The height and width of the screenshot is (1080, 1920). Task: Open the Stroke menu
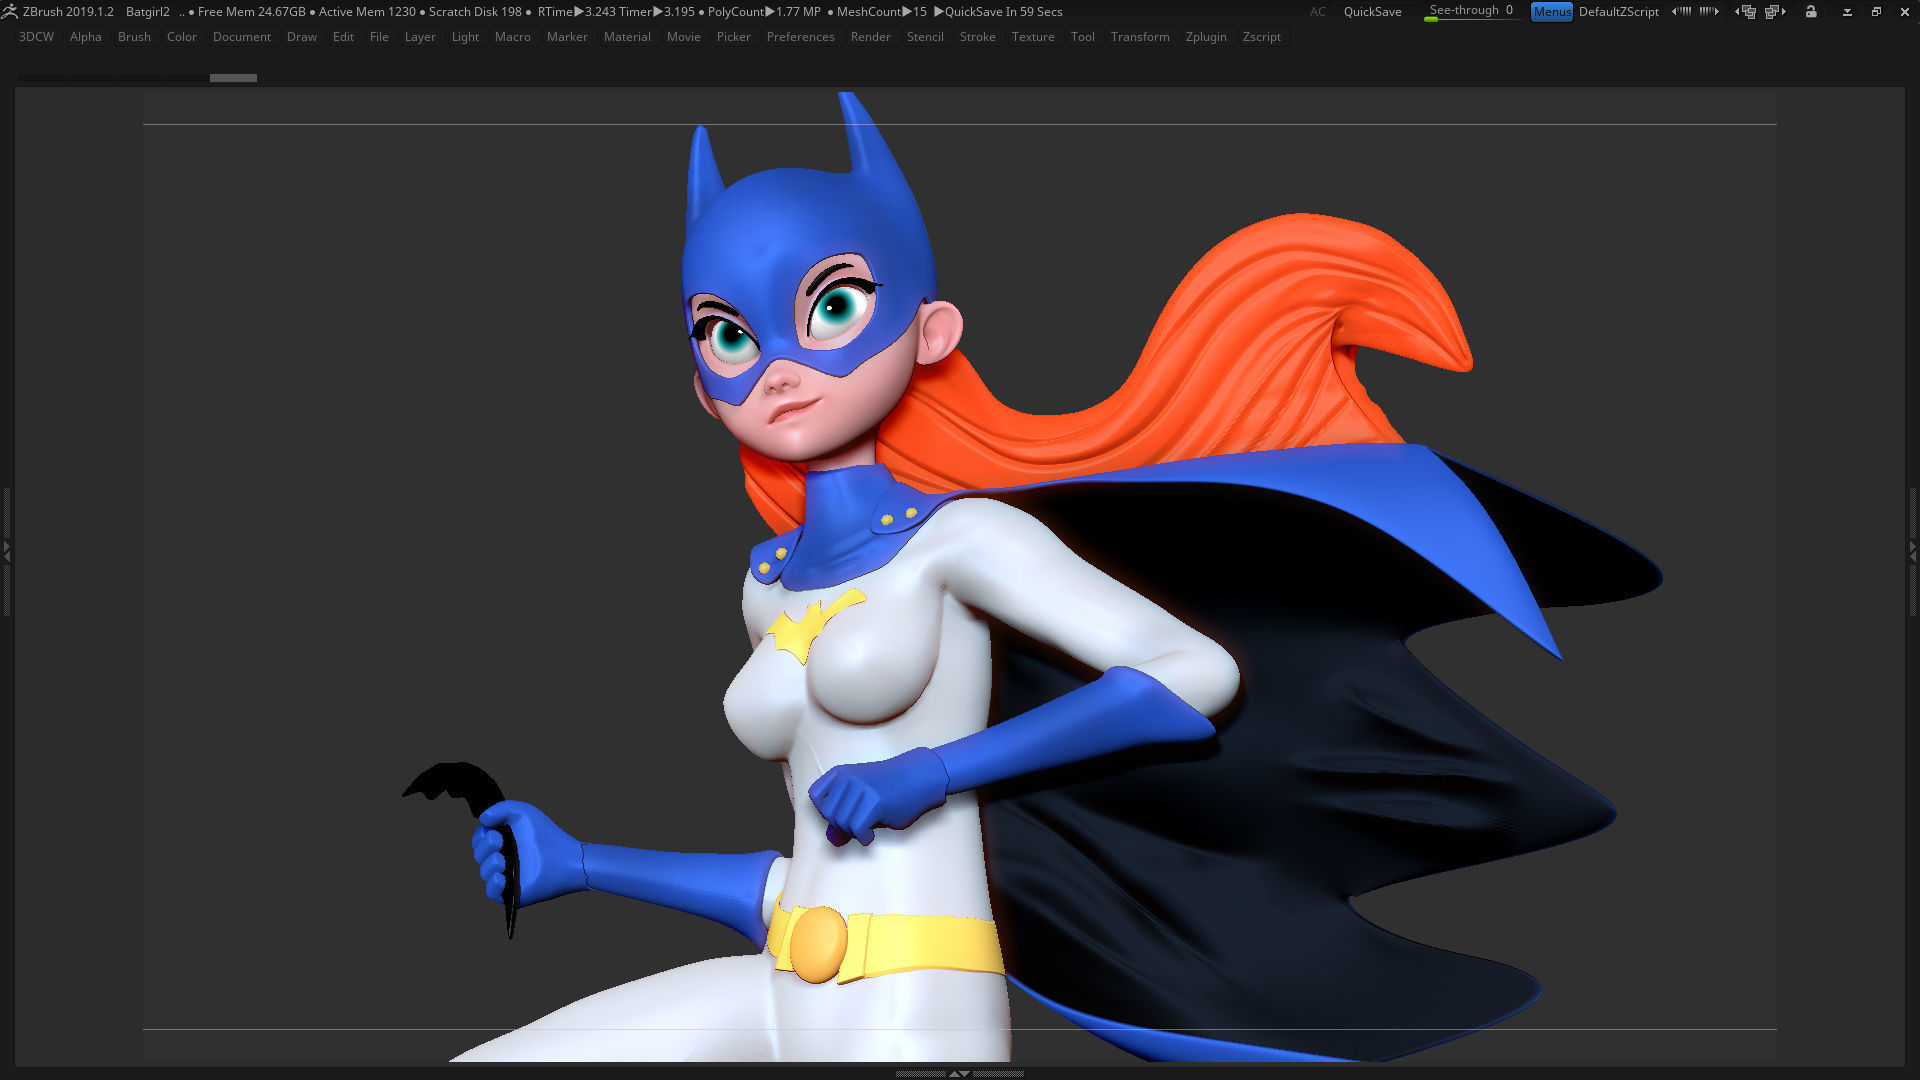click(x=978, y=37)
